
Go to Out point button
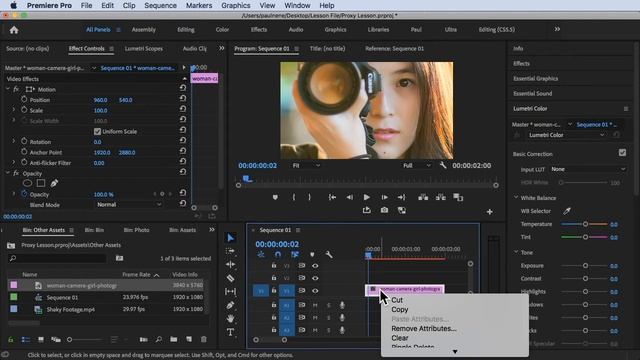[x=402, y=197]
